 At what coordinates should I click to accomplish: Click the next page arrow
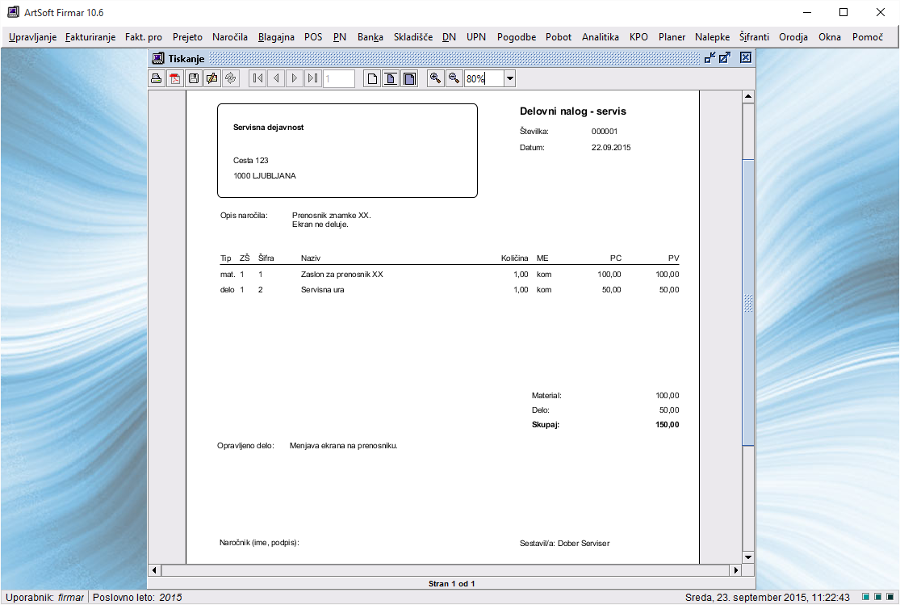[295, 78]
